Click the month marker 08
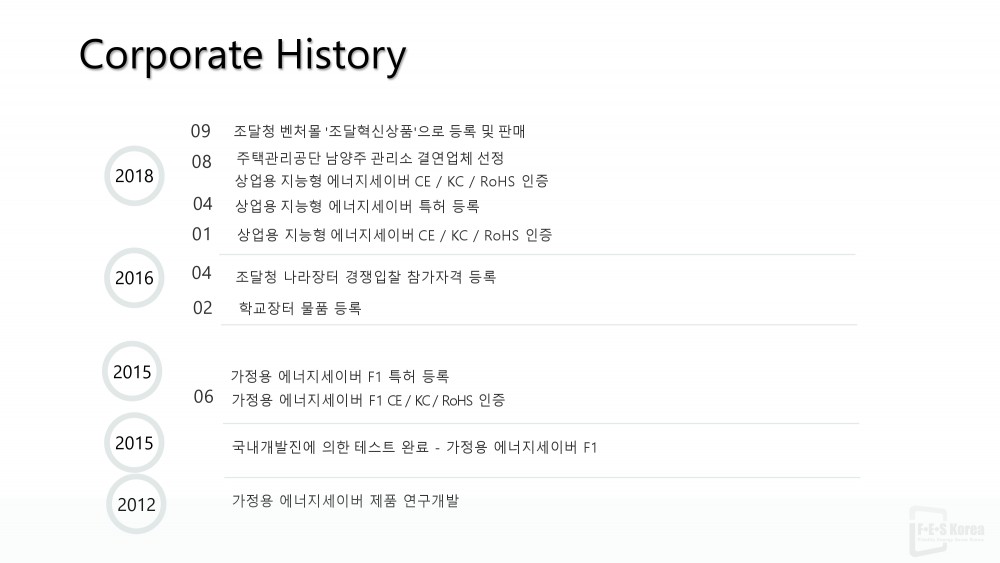 point(202,161)
